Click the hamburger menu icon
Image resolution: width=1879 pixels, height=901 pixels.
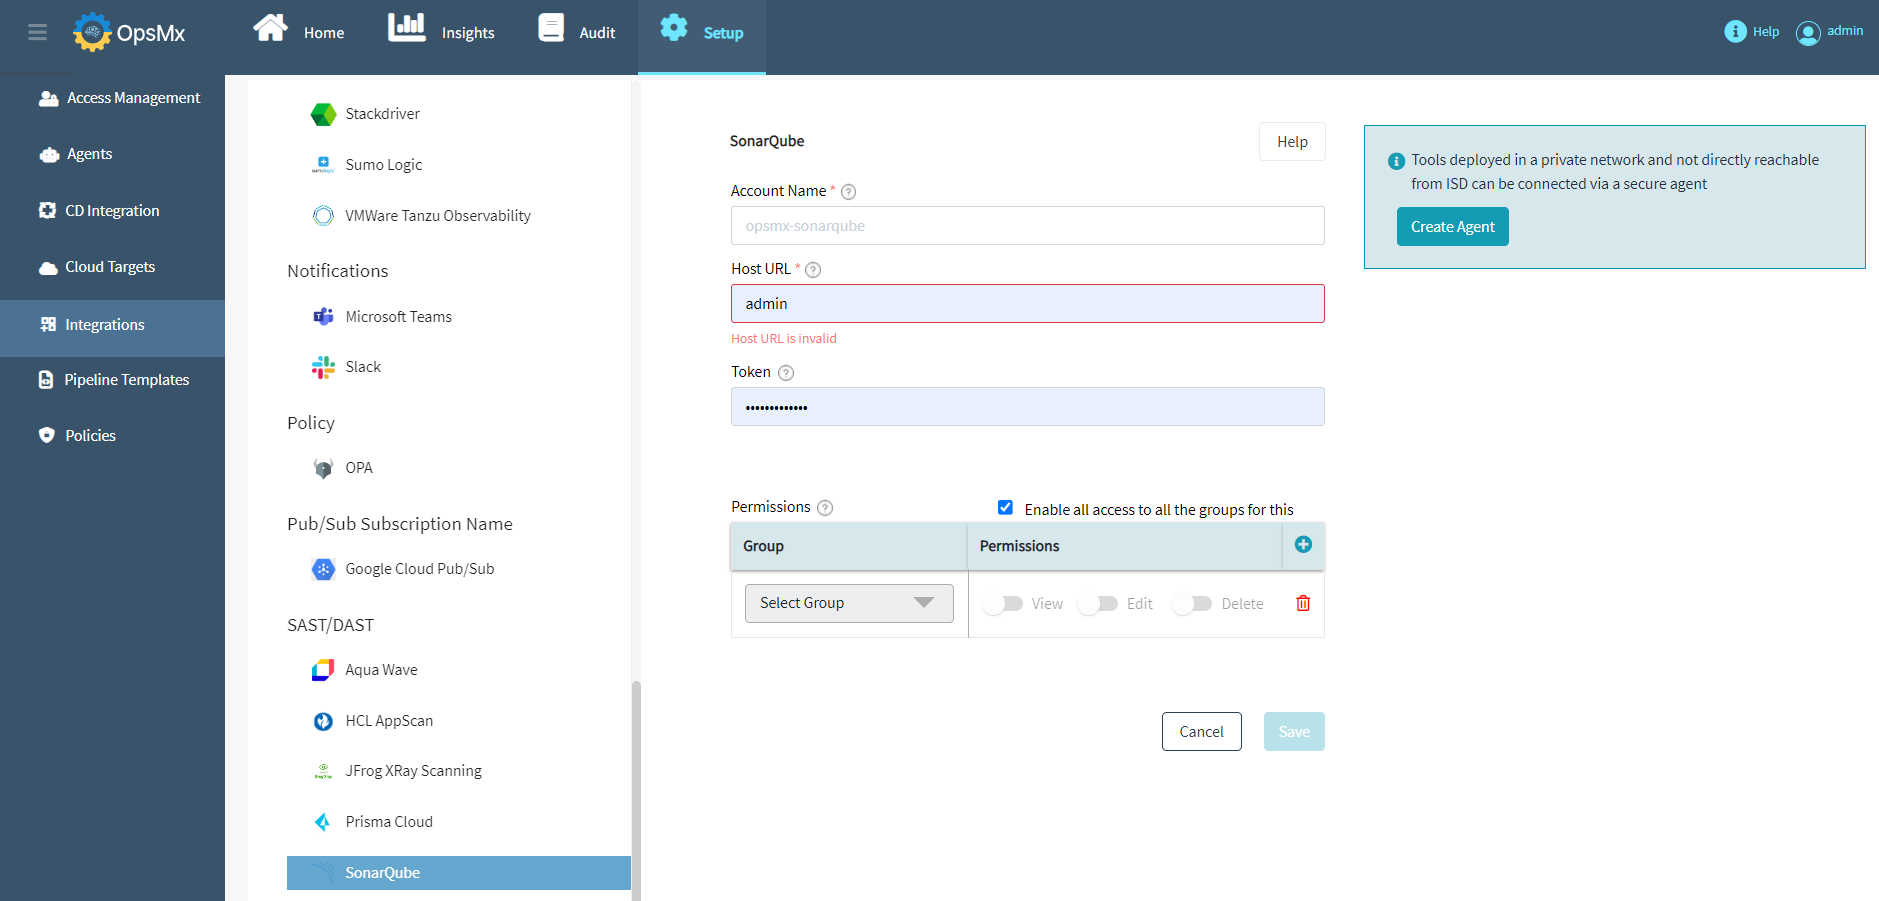tap(37, 32)
